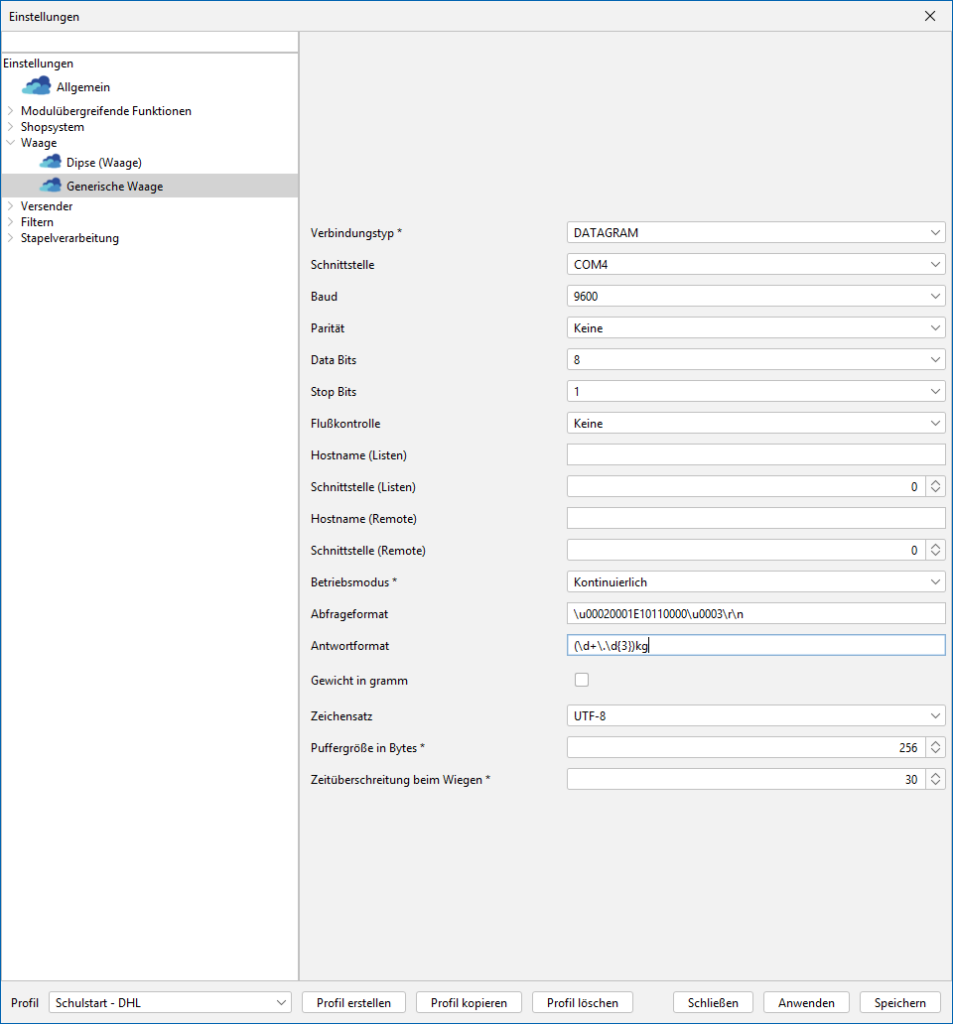This screenshot has height=1024, width=953.
Task: Click the Profil löschen button
Action: pos(582,1003)
